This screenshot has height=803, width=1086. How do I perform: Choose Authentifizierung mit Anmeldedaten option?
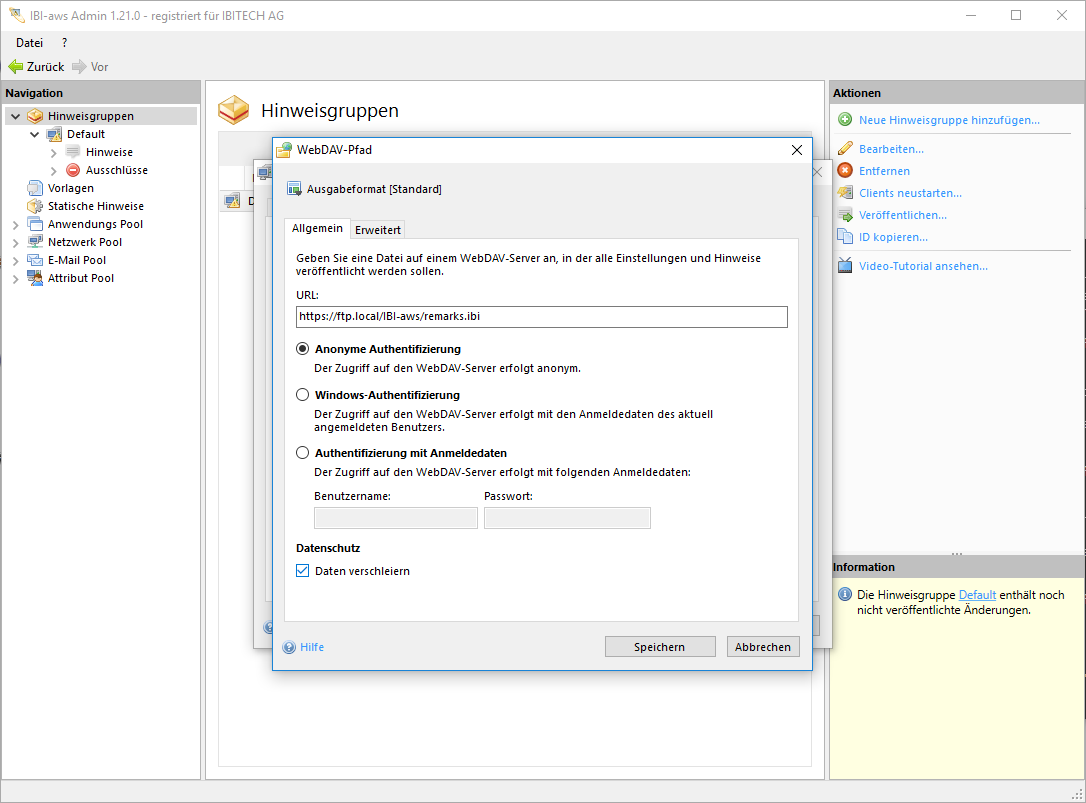click(303, 453)
